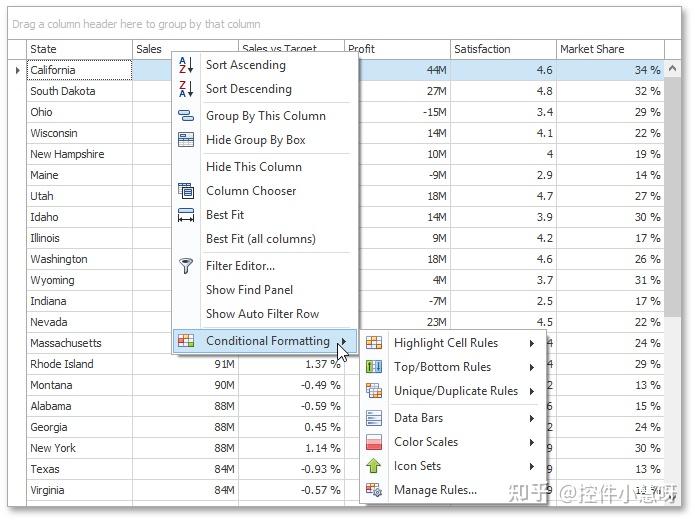Click the Top/Bottom Rules icon

coord(374,367)
